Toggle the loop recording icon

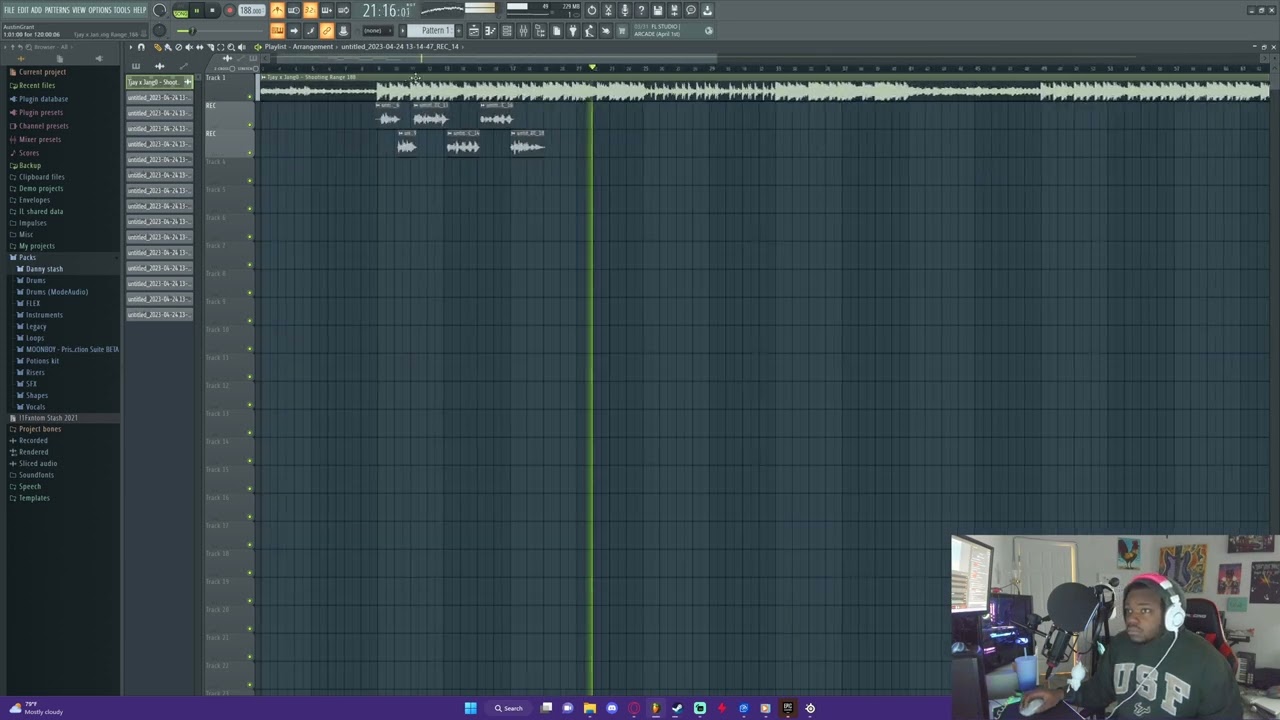[342, 10]
